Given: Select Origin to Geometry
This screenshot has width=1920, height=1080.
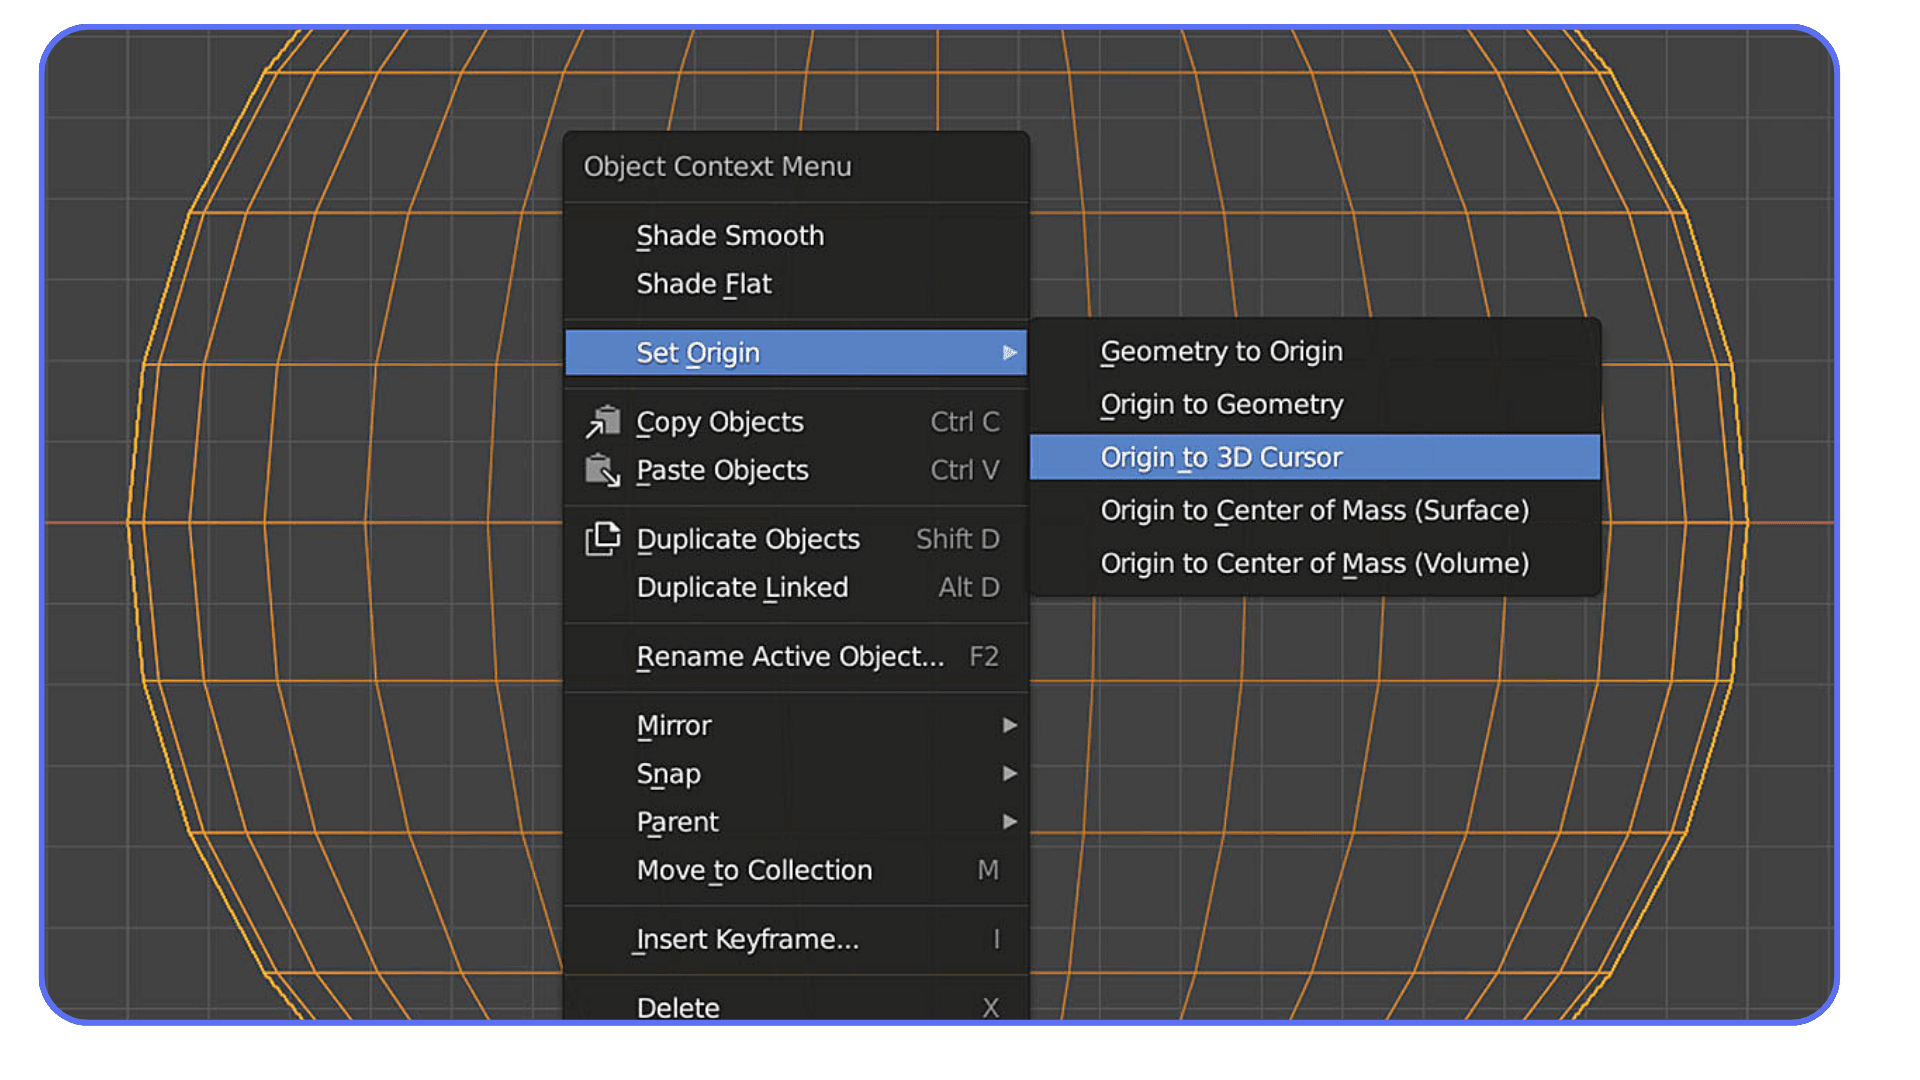Looking at the screenshot, I should 1222,404.
